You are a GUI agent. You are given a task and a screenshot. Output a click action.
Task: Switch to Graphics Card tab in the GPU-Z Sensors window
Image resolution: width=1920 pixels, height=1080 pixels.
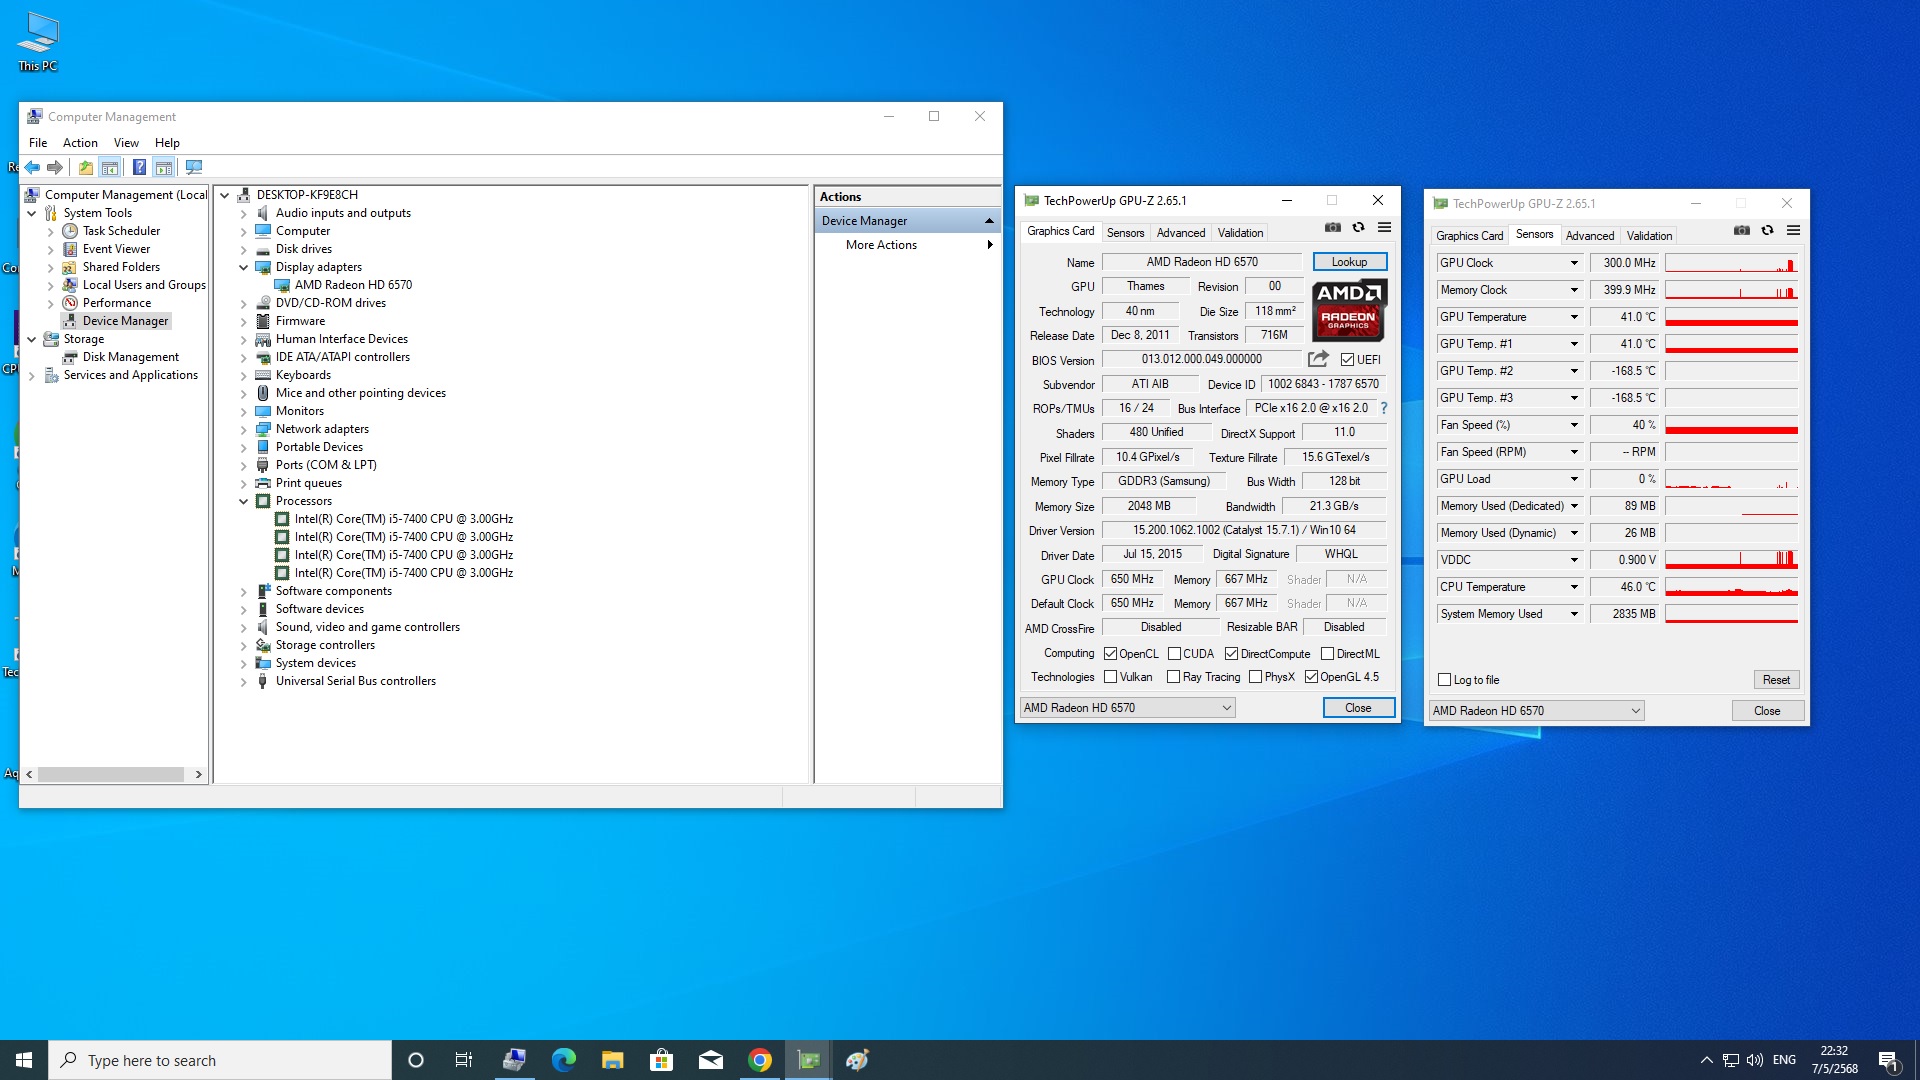pyautogui.click(x=1469, y=236)
